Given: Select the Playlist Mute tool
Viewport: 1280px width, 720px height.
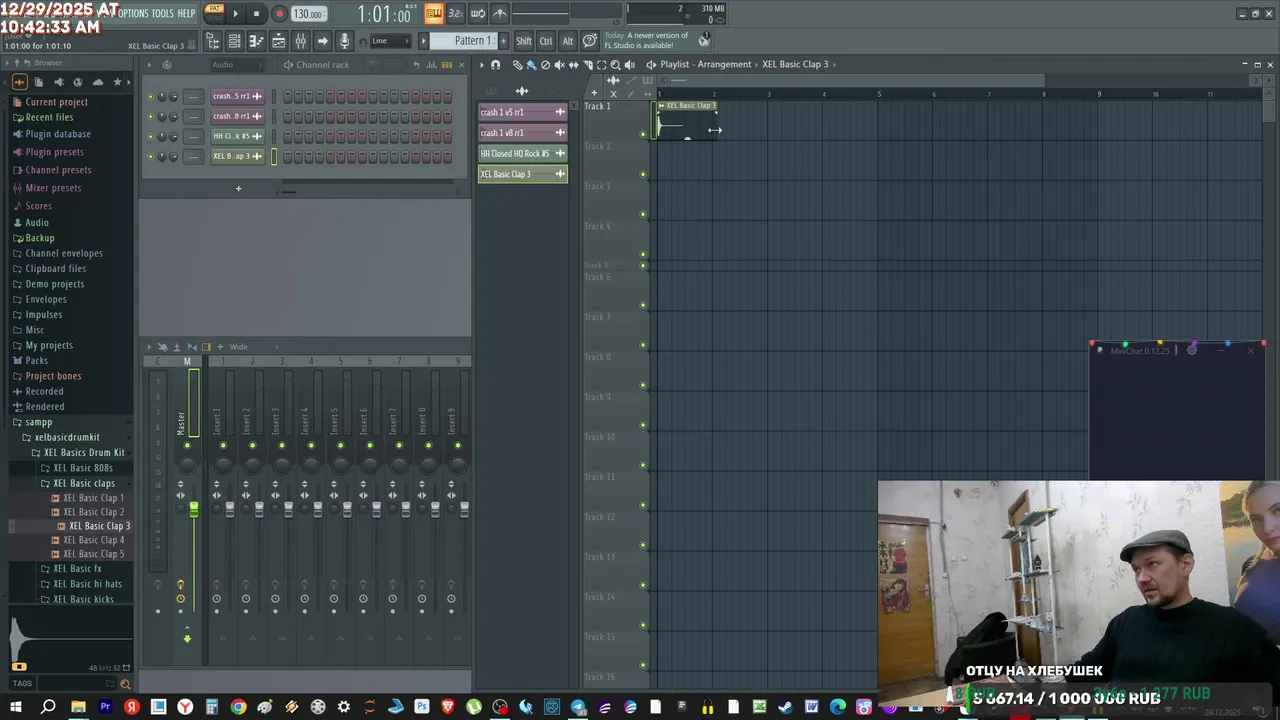Looking at the screenshot, I should click(x=559, y=65).
